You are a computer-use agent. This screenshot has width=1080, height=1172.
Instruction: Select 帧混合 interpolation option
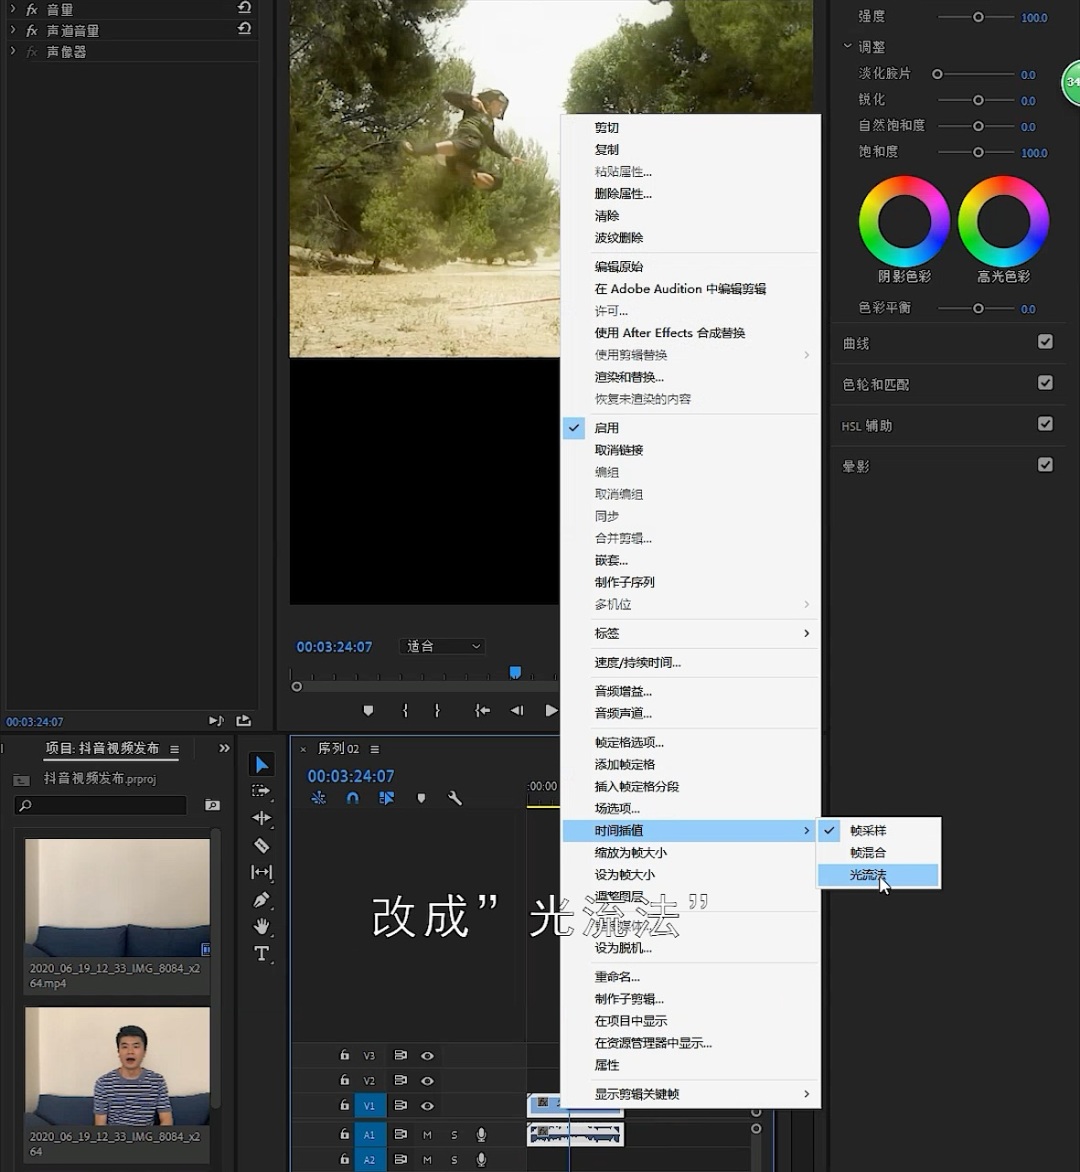[x=868, y=853]
